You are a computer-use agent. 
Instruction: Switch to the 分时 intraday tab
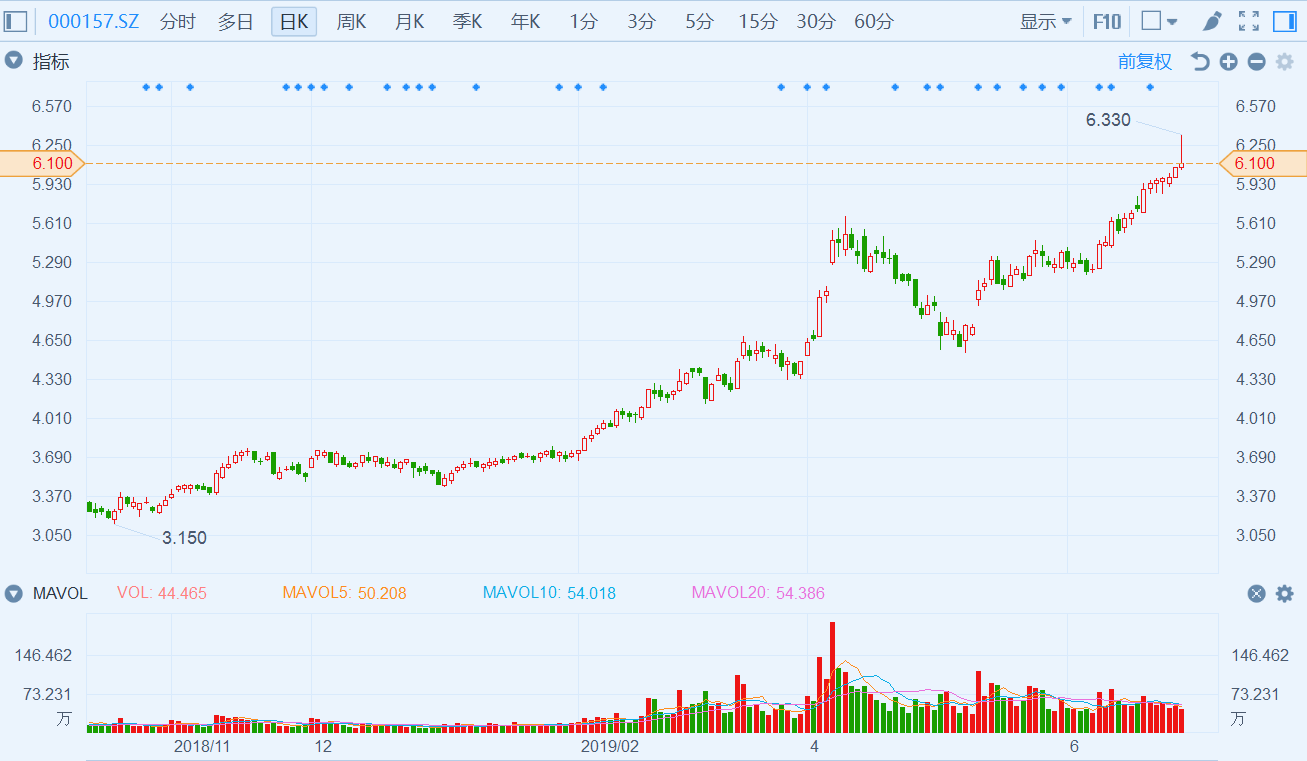tap(178, 21)
